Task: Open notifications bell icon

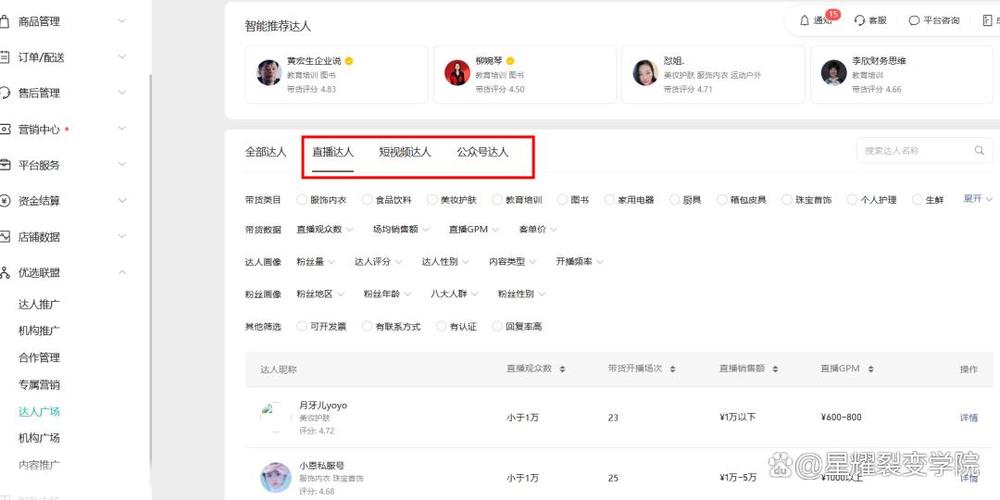Action: pos(804,20)
